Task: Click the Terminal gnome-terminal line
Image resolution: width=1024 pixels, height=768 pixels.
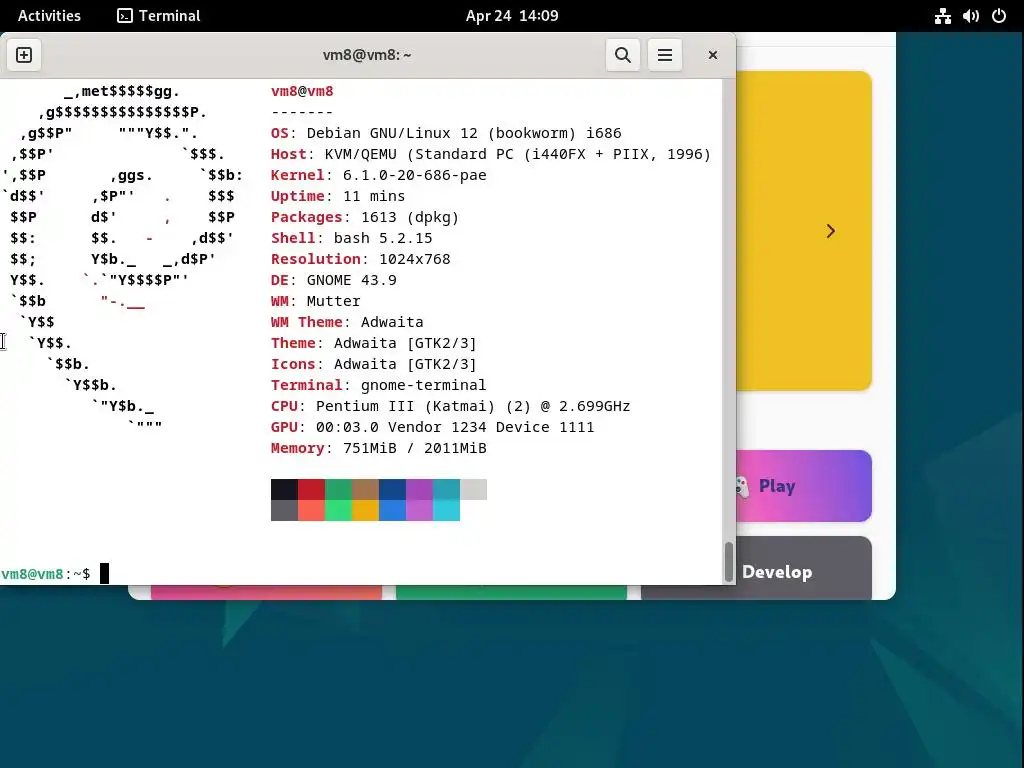Action: click(x=379, y=385)
